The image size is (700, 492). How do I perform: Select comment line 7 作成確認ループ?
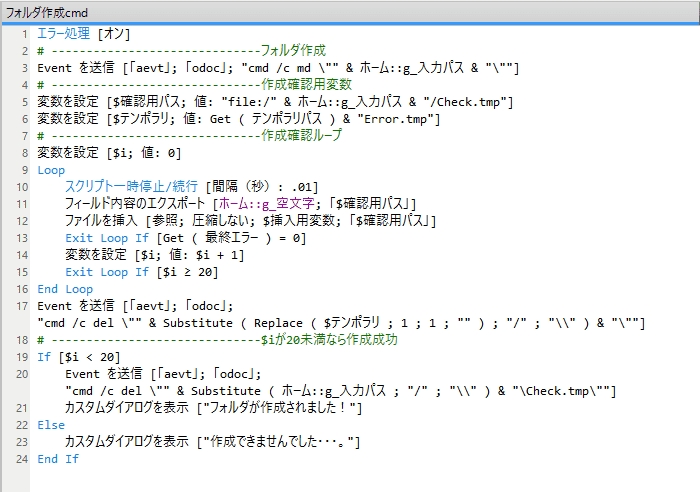click(x=190, y=135)
